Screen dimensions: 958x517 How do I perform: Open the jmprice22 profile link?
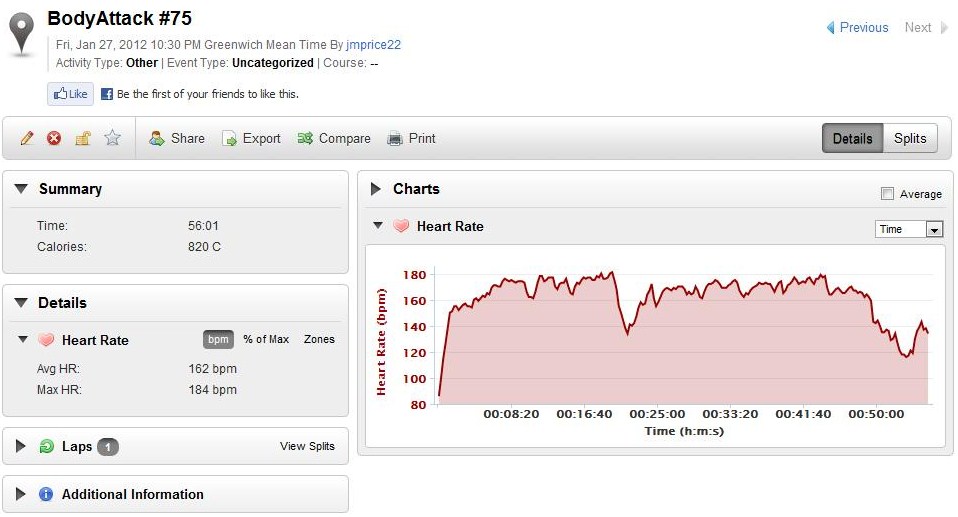[x=373, y=45]
